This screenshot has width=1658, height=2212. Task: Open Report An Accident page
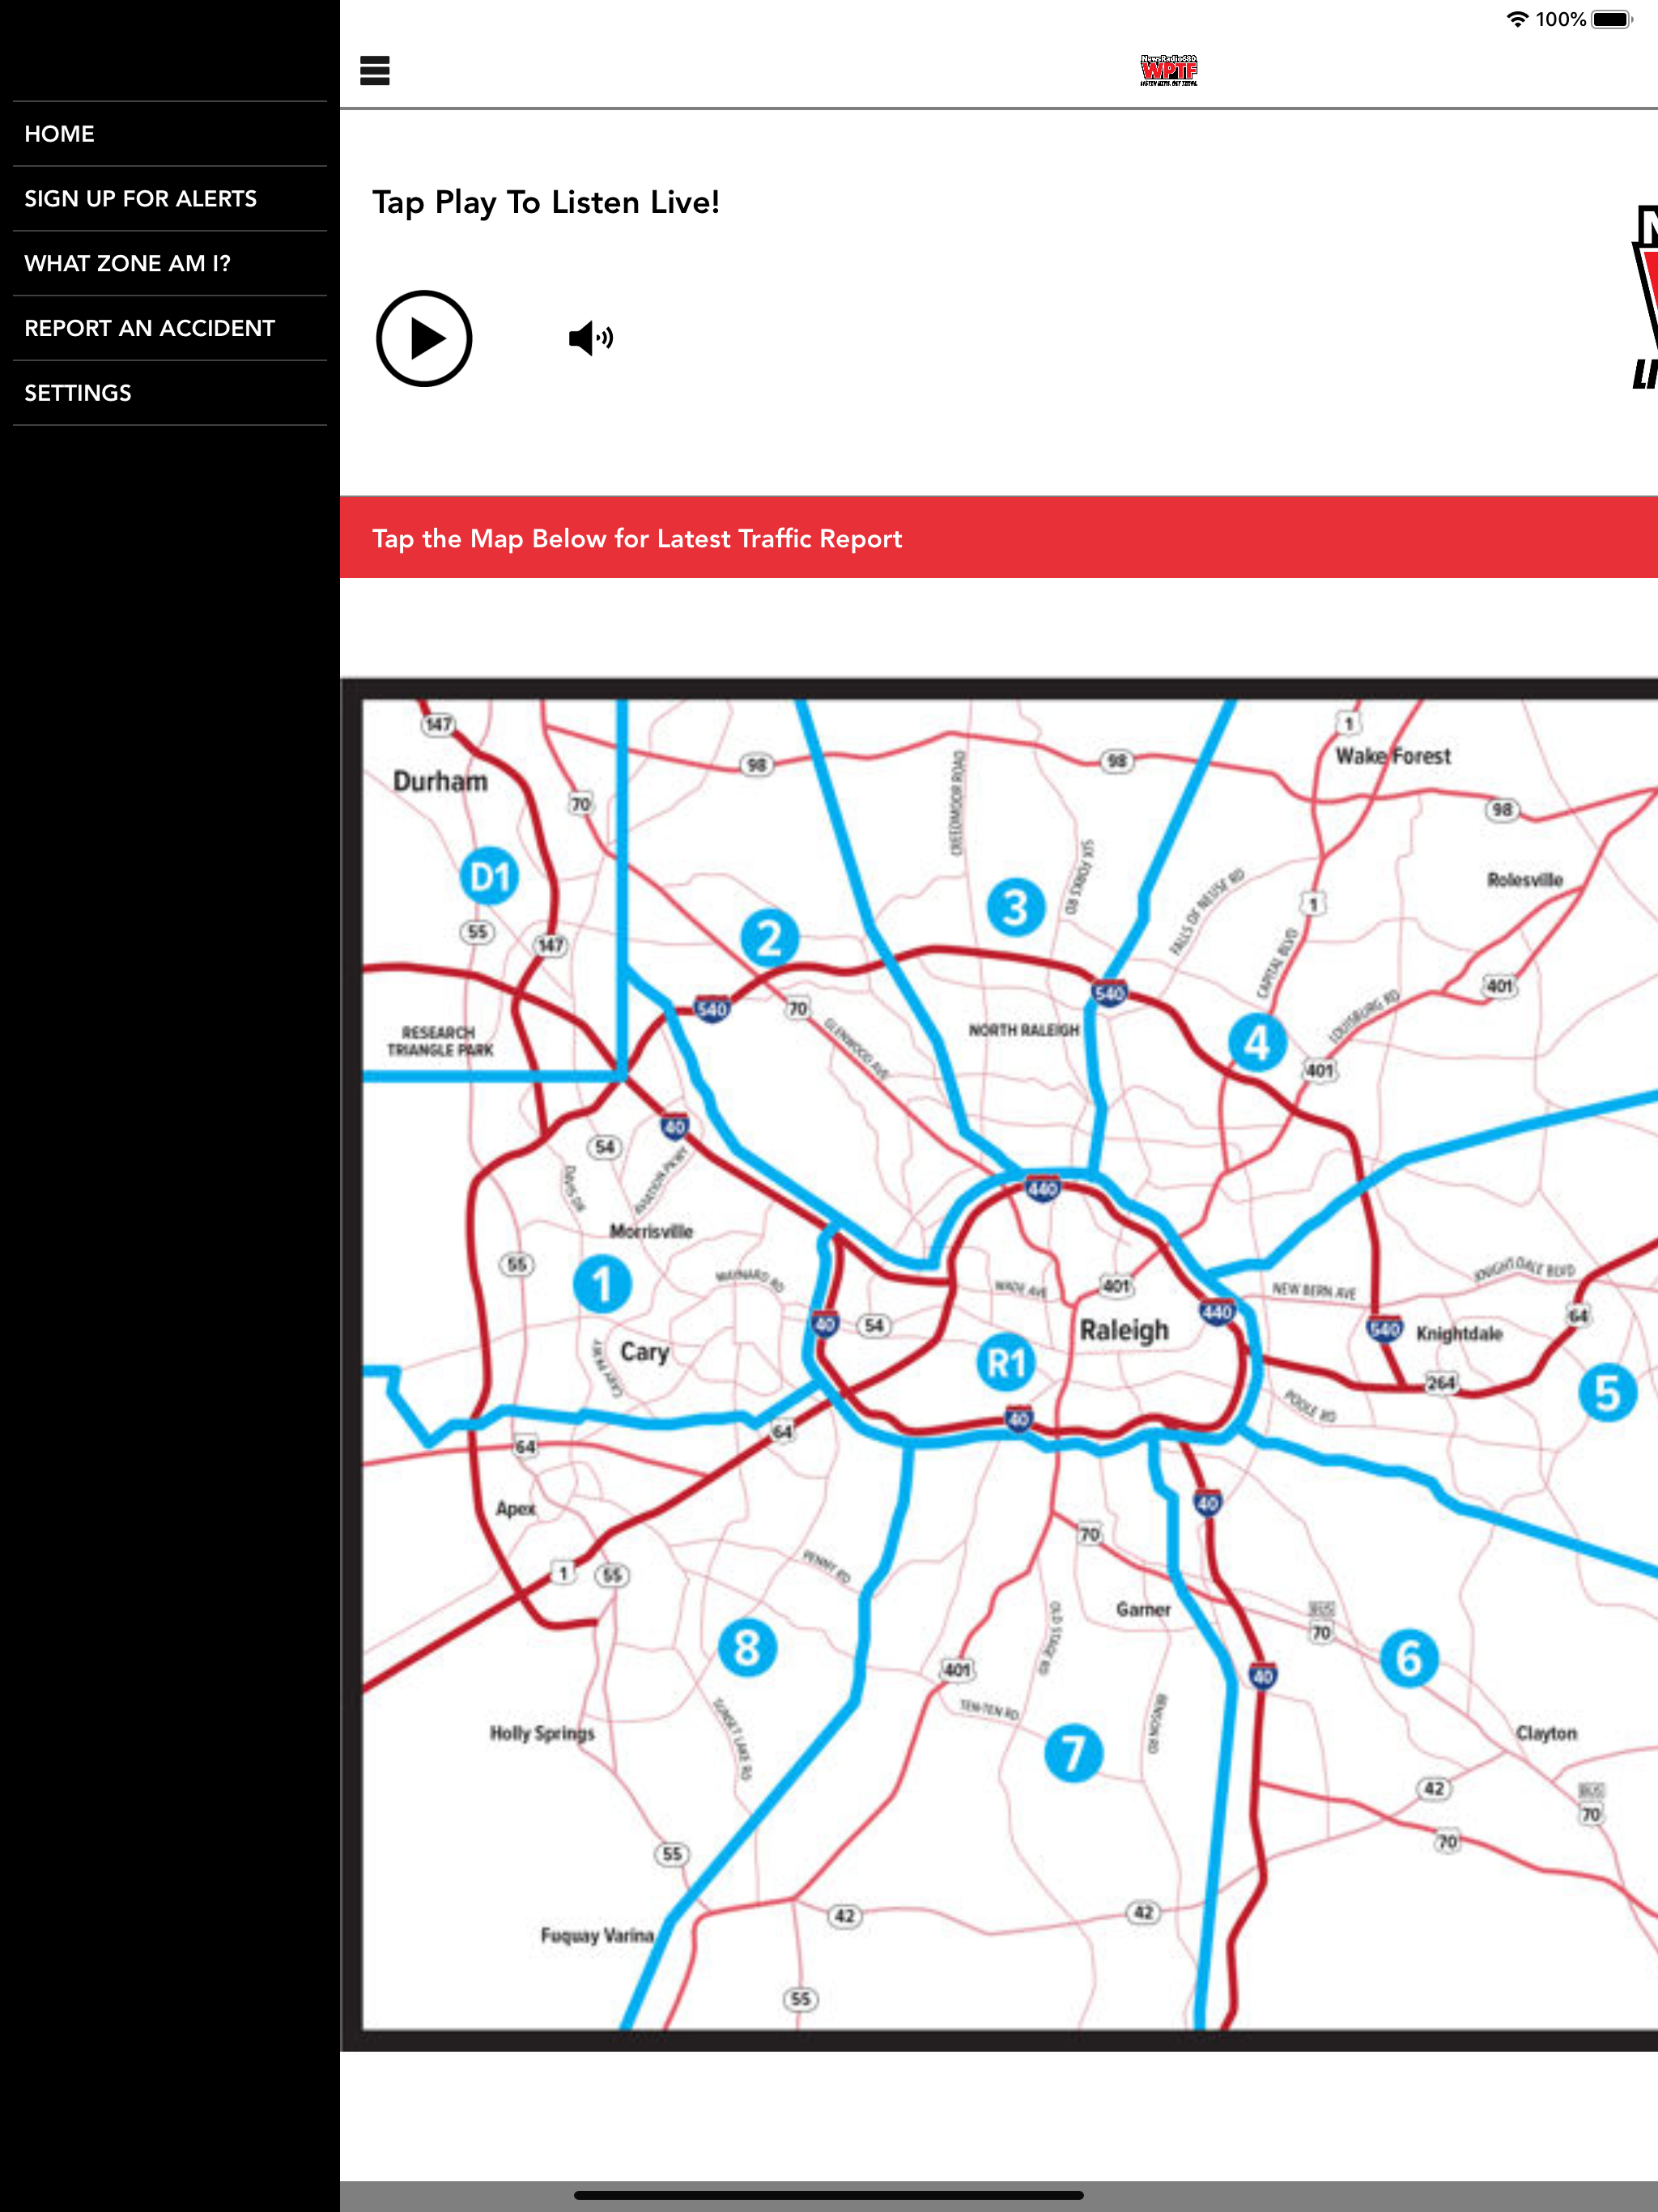(149, 328)
